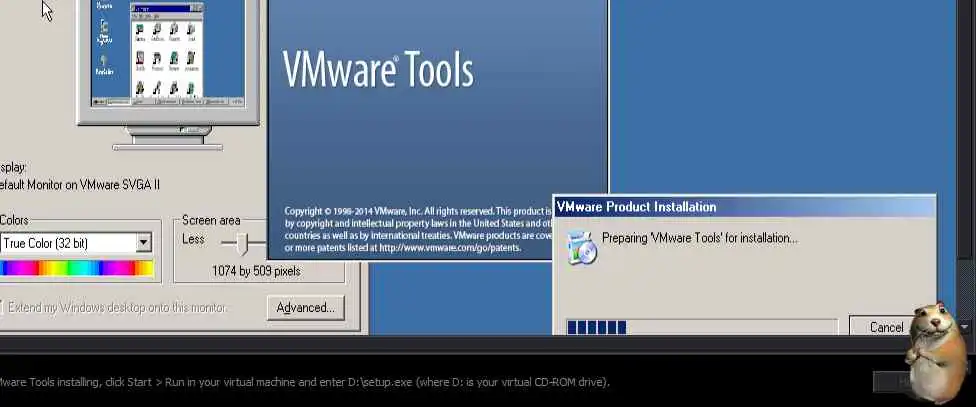Click the color spectrum bar under Colors
The image size is (976, 407).
point(77,268)
